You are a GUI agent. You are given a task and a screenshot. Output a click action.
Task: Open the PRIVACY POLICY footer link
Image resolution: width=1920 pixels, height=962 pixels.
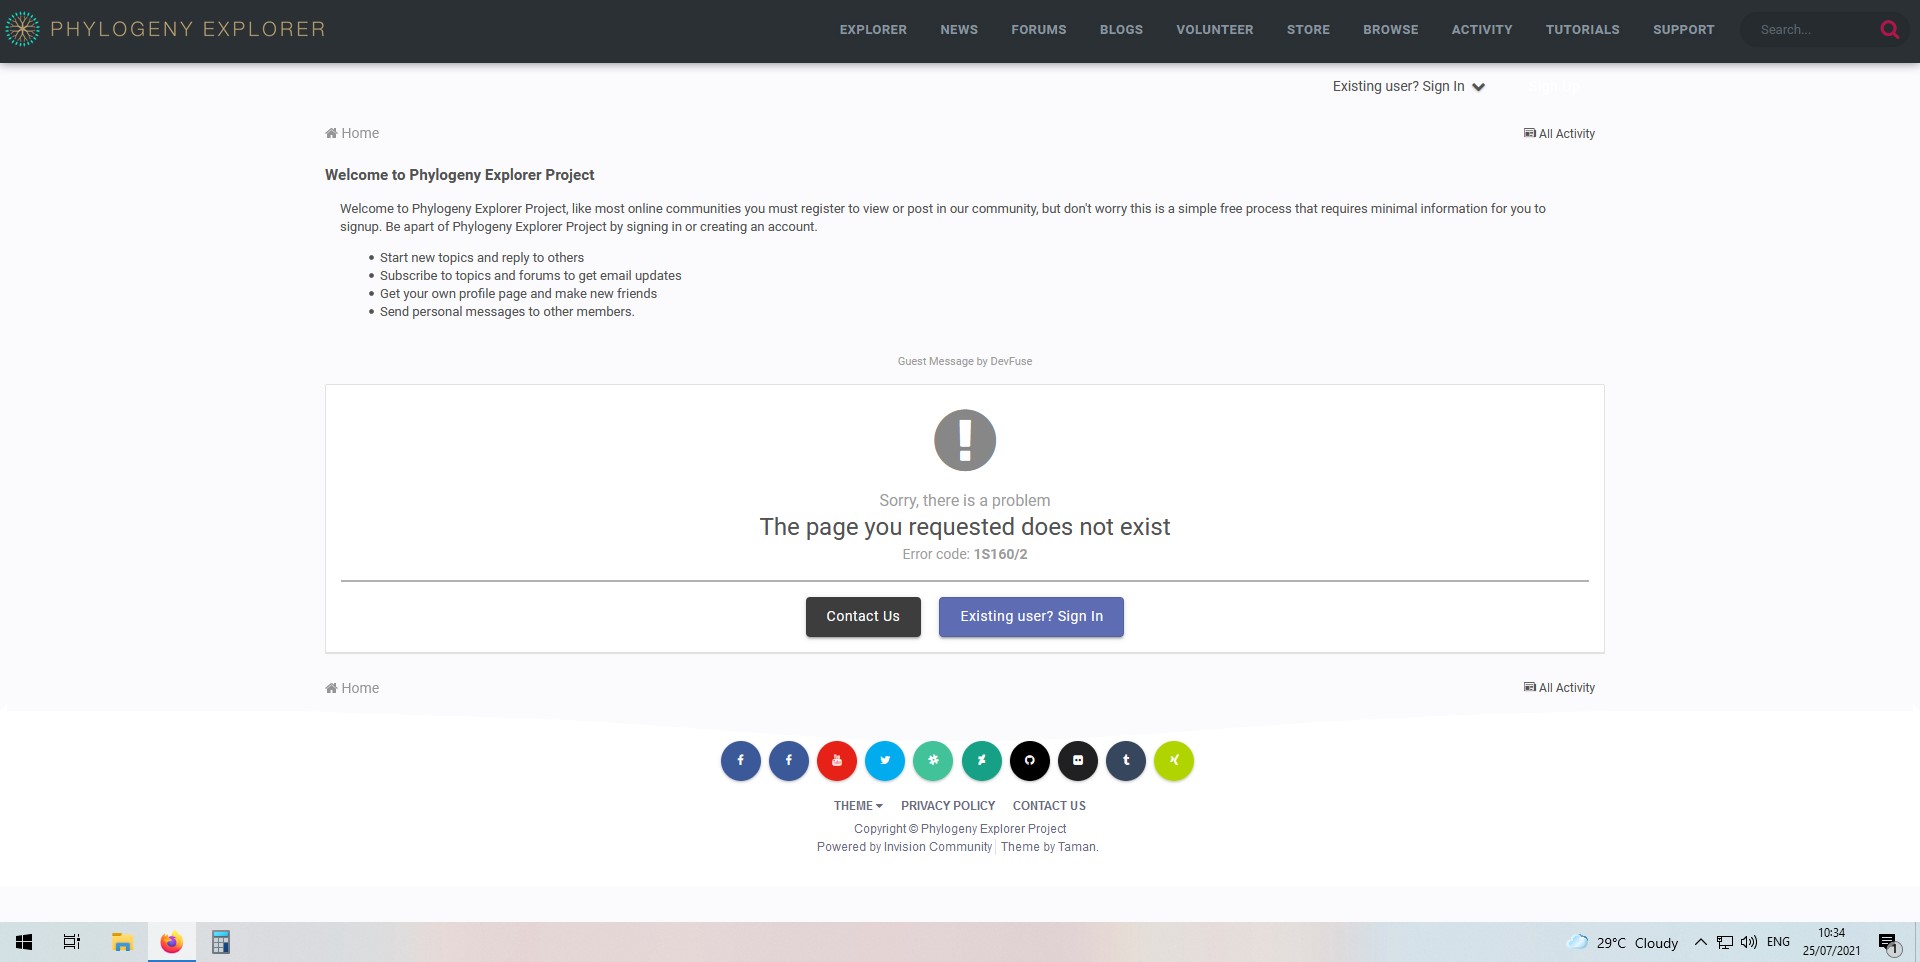(948, 806)
